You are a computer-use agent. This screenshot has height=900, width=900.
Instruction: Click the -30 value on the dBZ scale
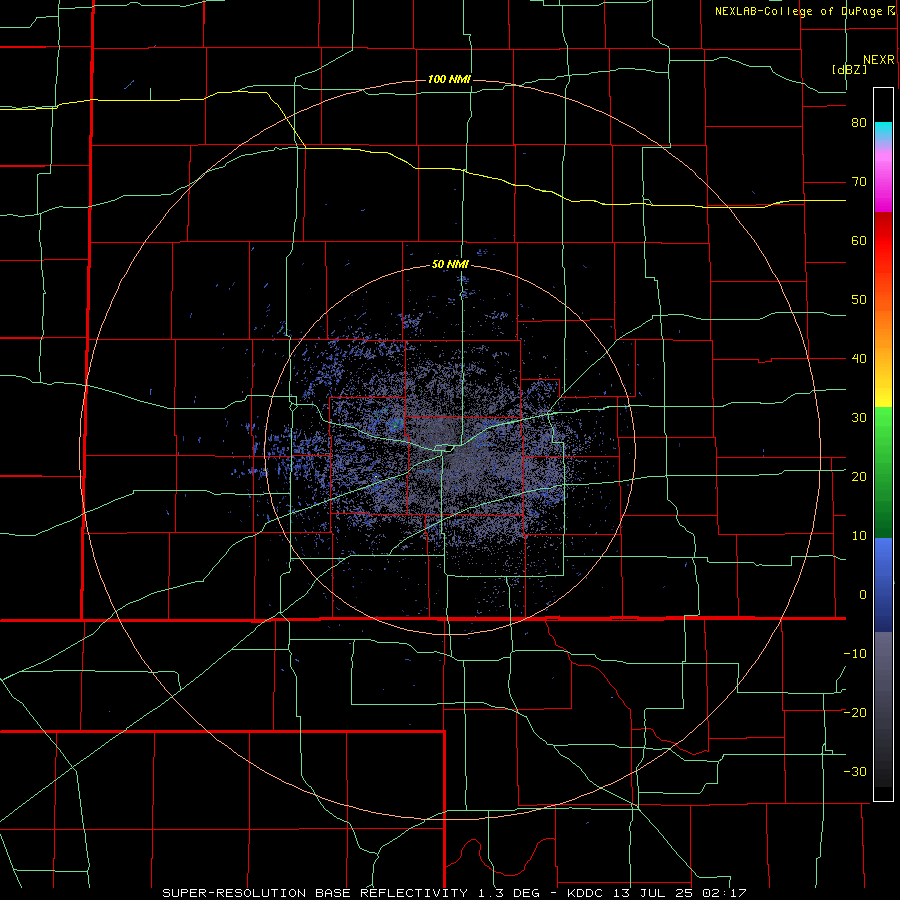(855, 771)
